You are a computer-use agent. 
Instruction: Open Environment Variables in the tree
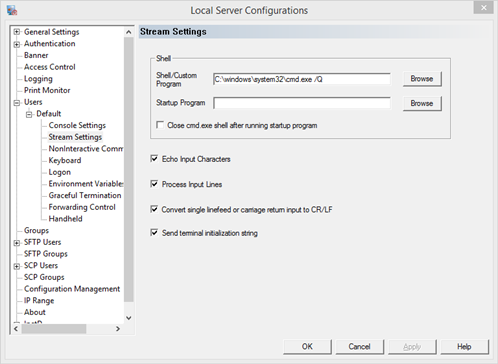tap(86, 184)
